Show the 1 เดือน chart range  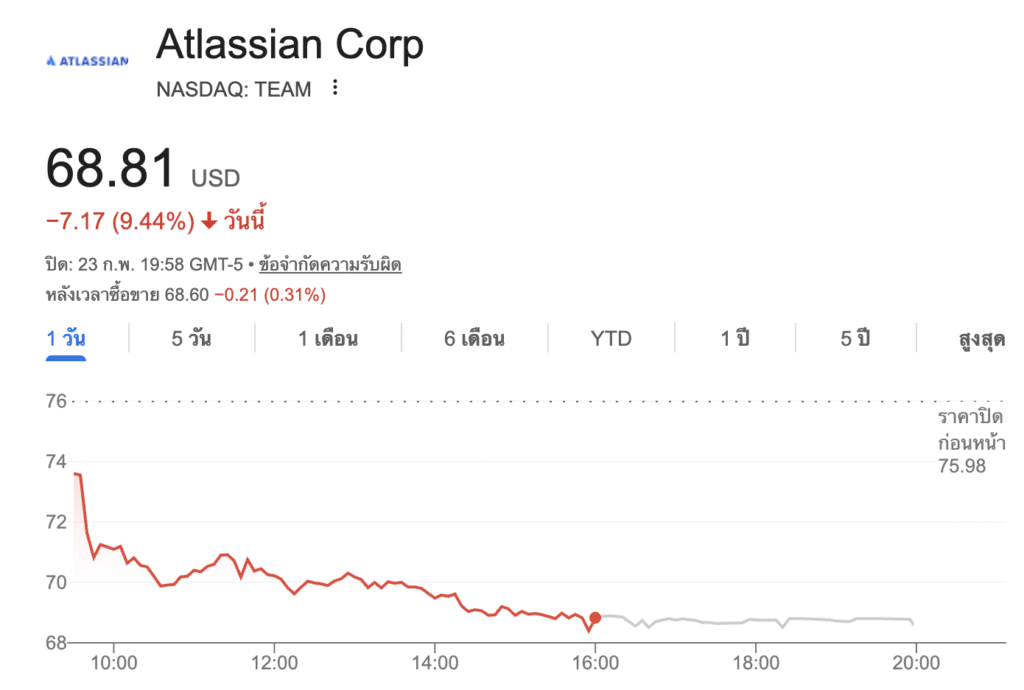(x=328, y=338)
